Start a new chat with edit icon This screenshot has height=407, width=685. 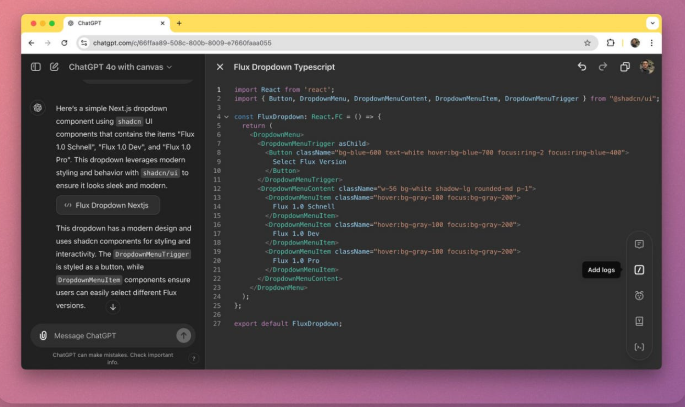[x=54, y=67]
